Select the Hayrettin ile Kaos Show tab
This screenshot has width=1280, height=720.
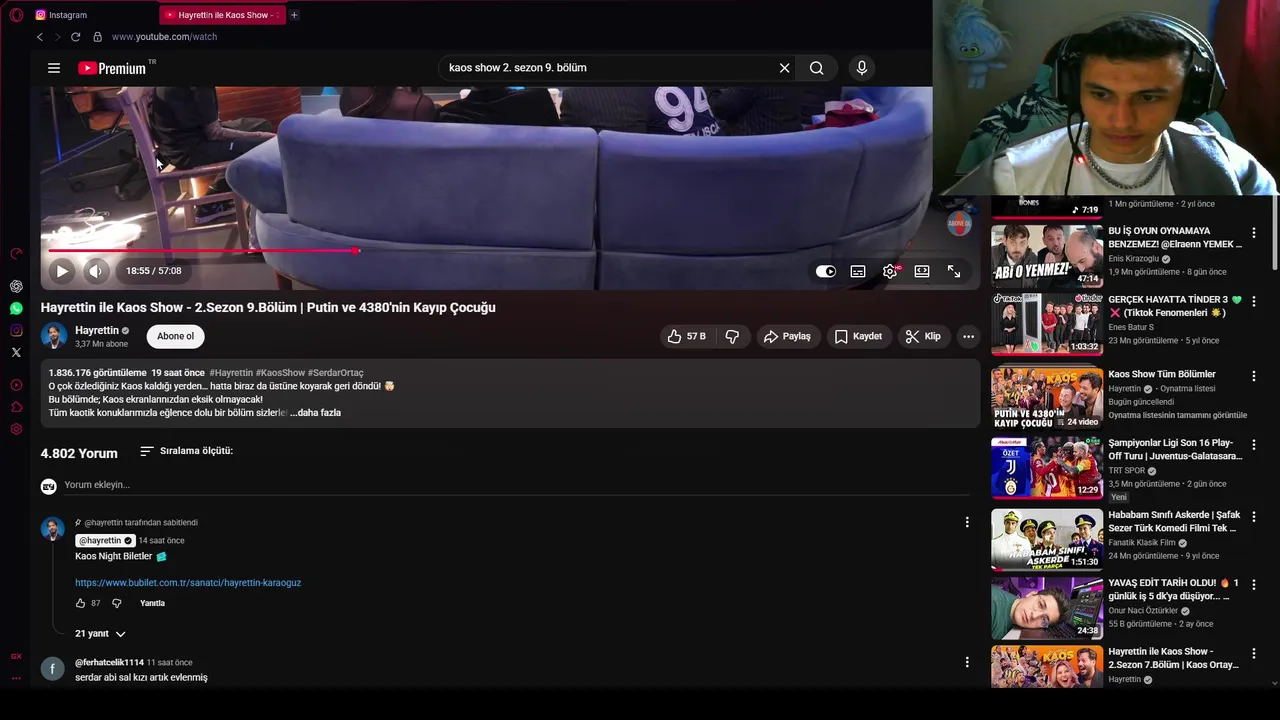pos(222,15)
